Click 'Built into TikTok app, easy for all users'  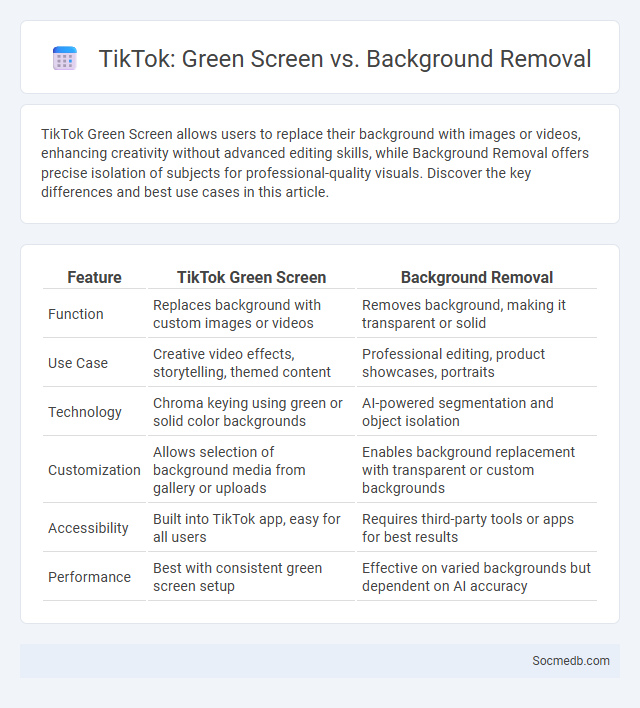pyautogui.click(x=247, y=528)
